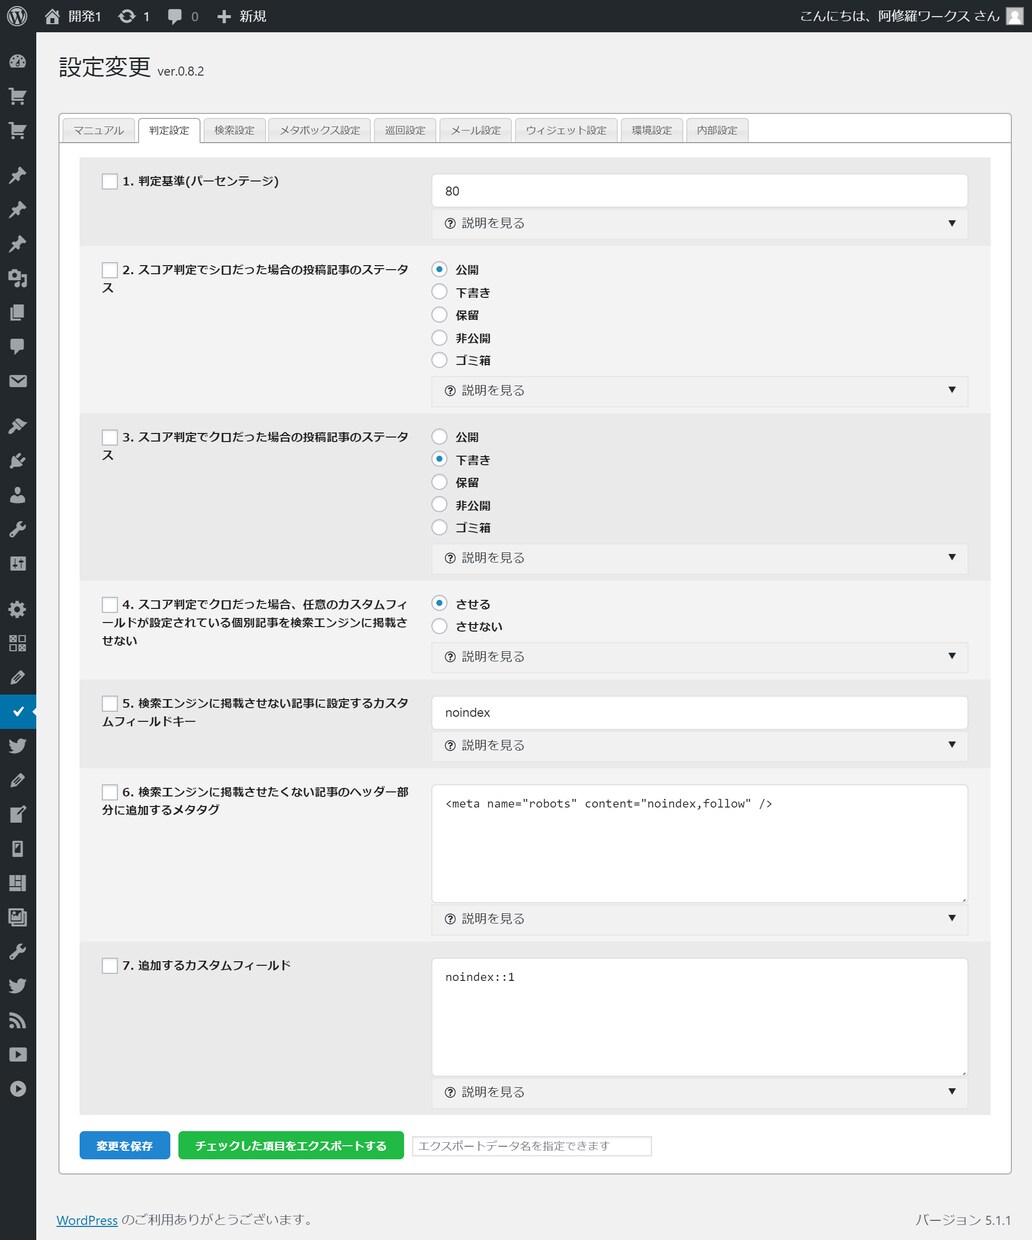Switch to the マニュアル tab
Viewport: 1032px width, 1240px height.
click(x=99, y=130)
